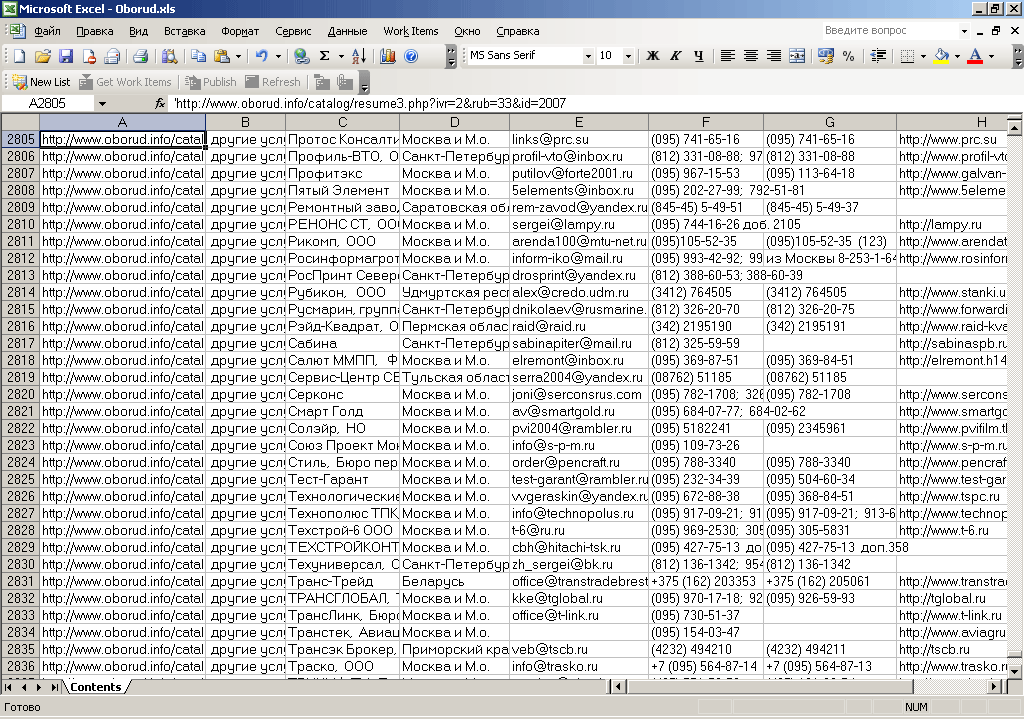
Task: Decrease the indent
Action: [878, 56]
